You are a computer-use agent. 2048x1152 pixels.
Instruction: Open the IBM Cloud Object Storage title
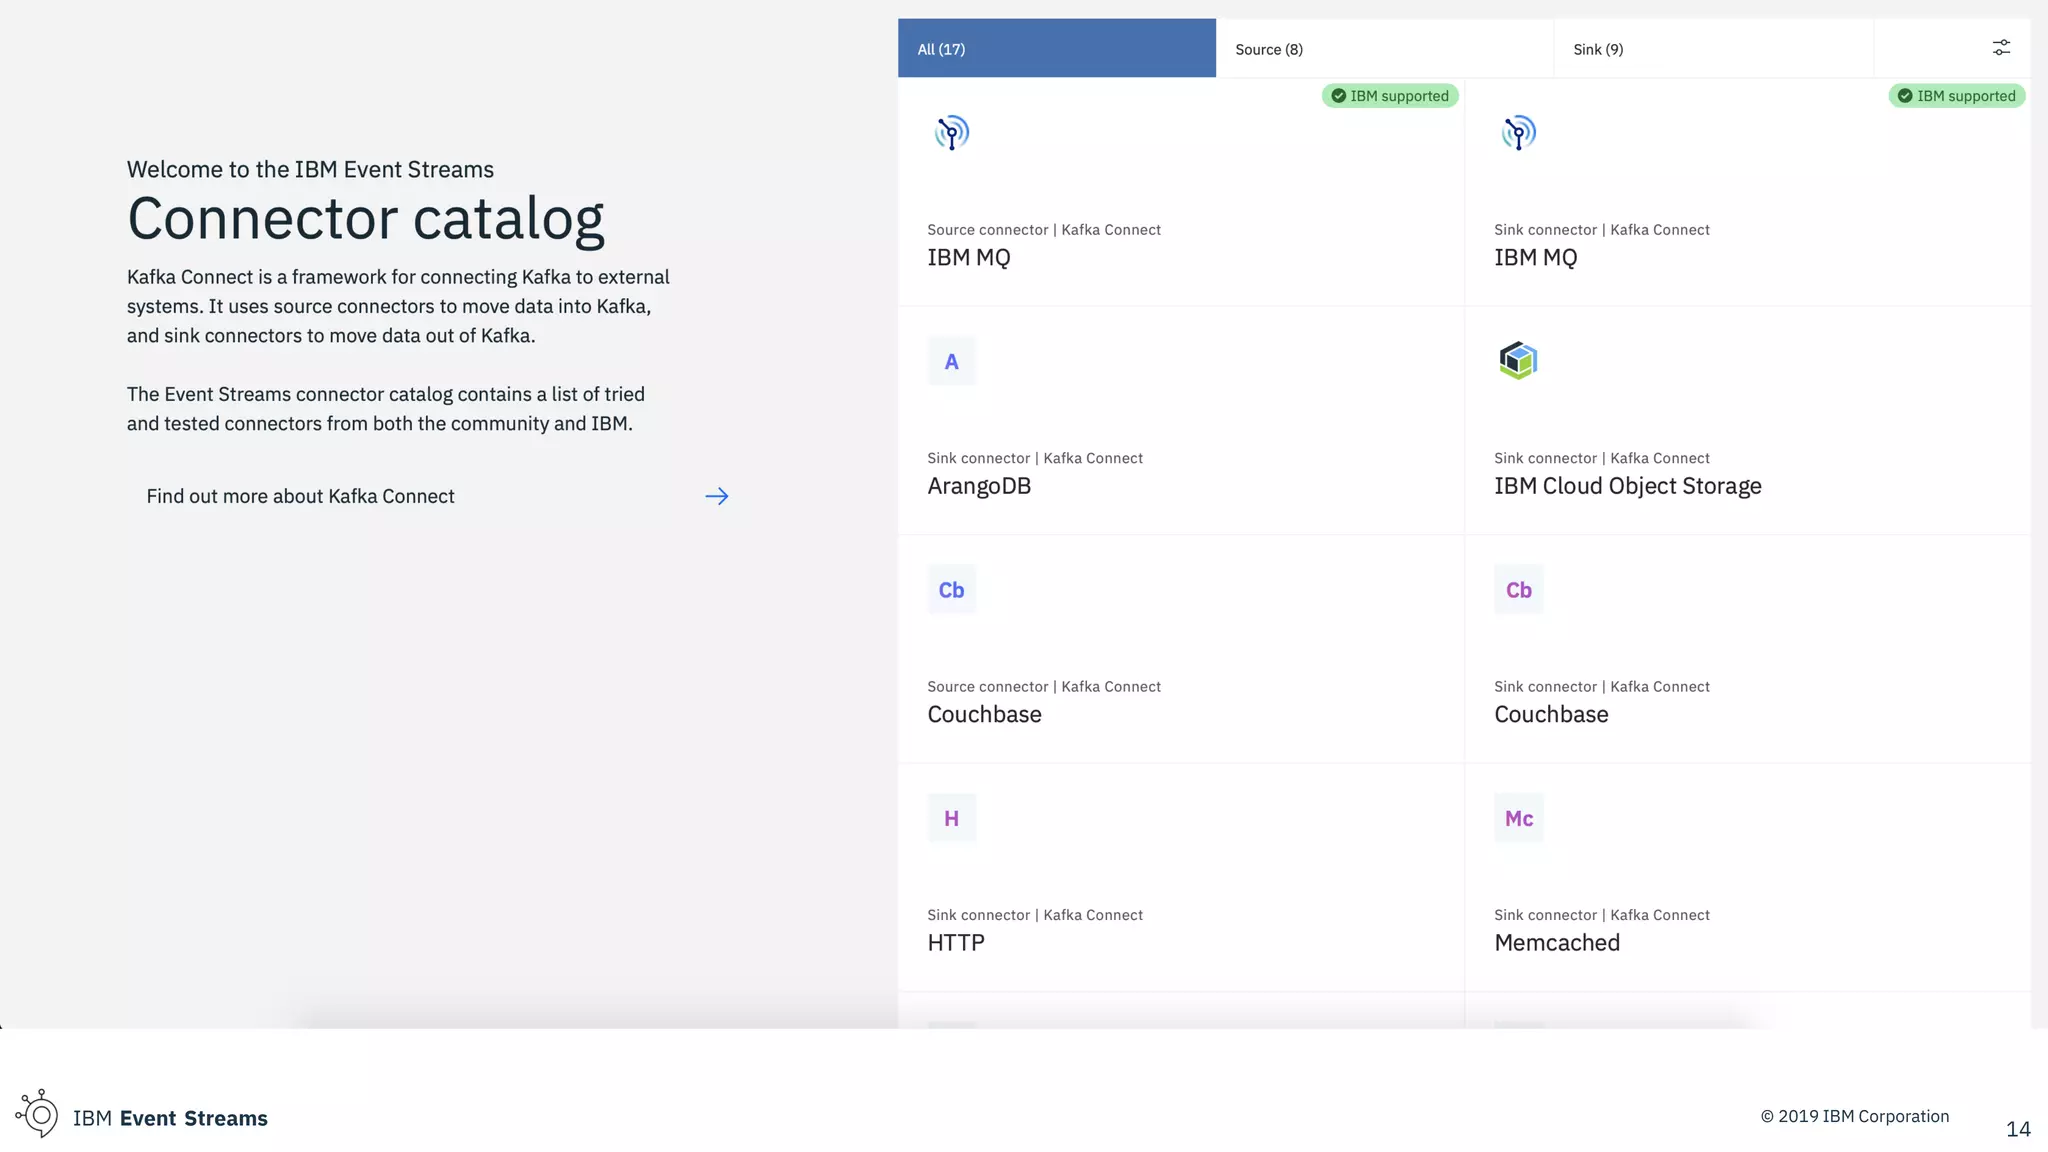point(1627,486)
